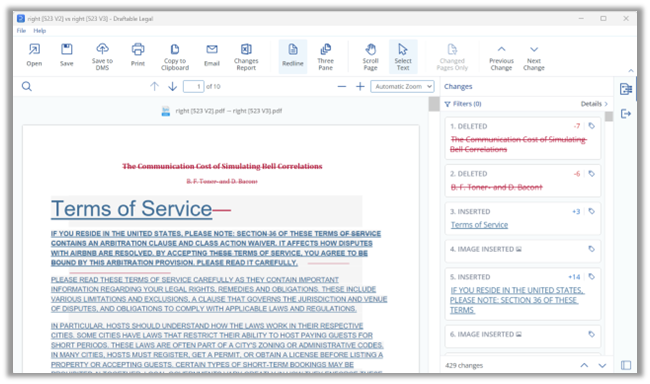Click the struck-through Bell Correlations title in document
Screen dimensions: 650x384
222,166
